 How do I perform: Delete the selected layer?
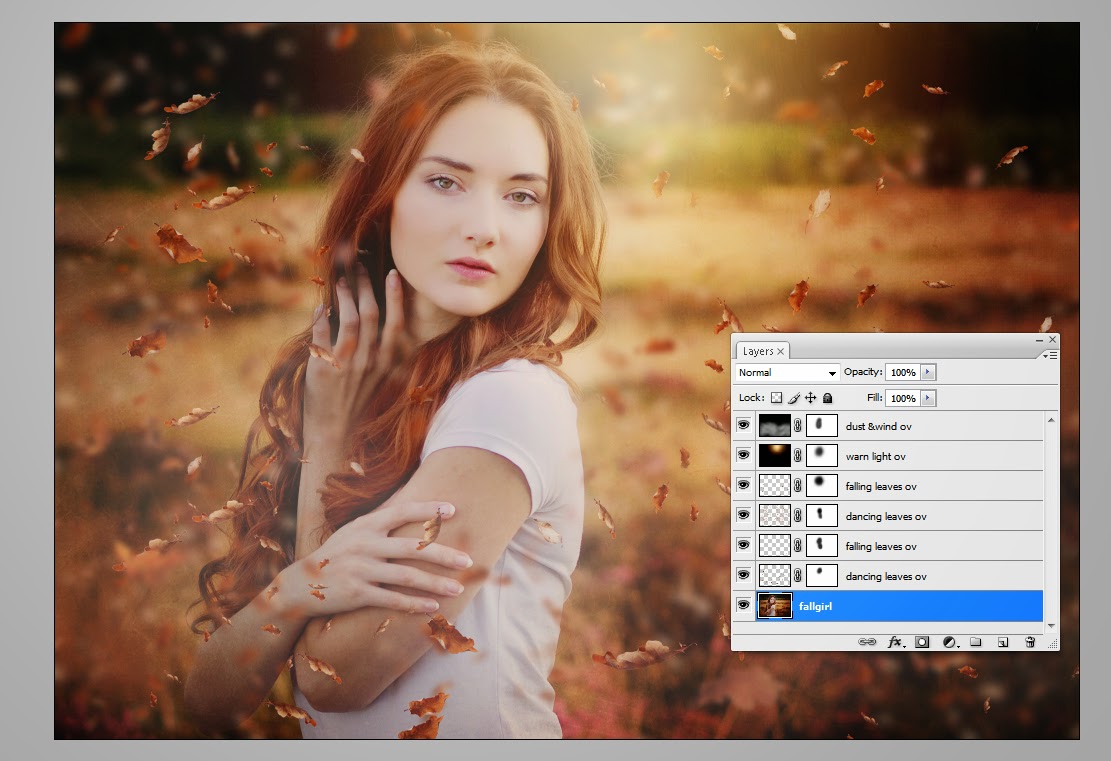(x=1030, y=643)
